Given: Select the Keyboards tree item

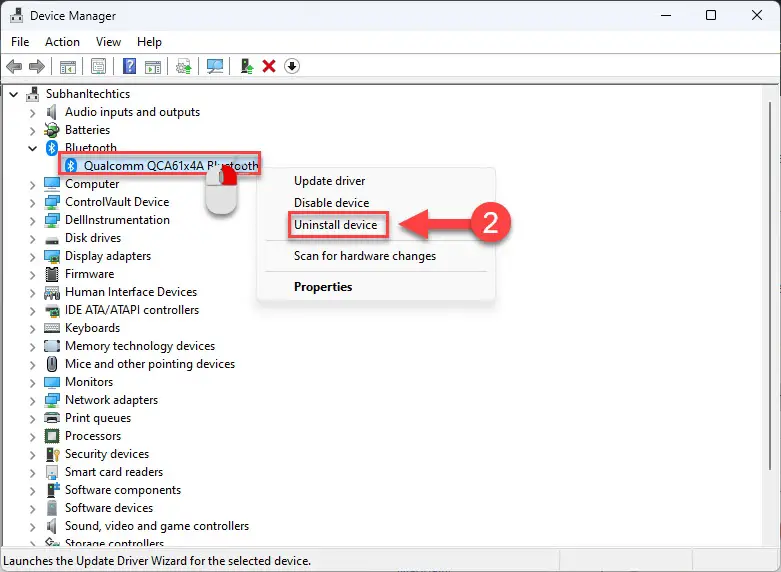Looking at the screenshot, I should click(93, 328).
